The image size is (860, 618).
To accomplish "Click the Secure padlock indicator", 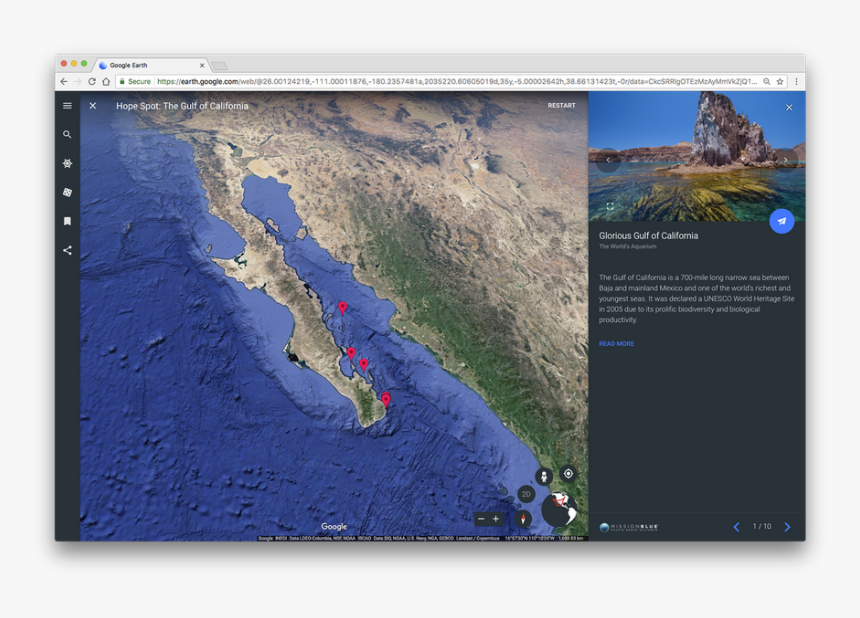I will (135, 81).
